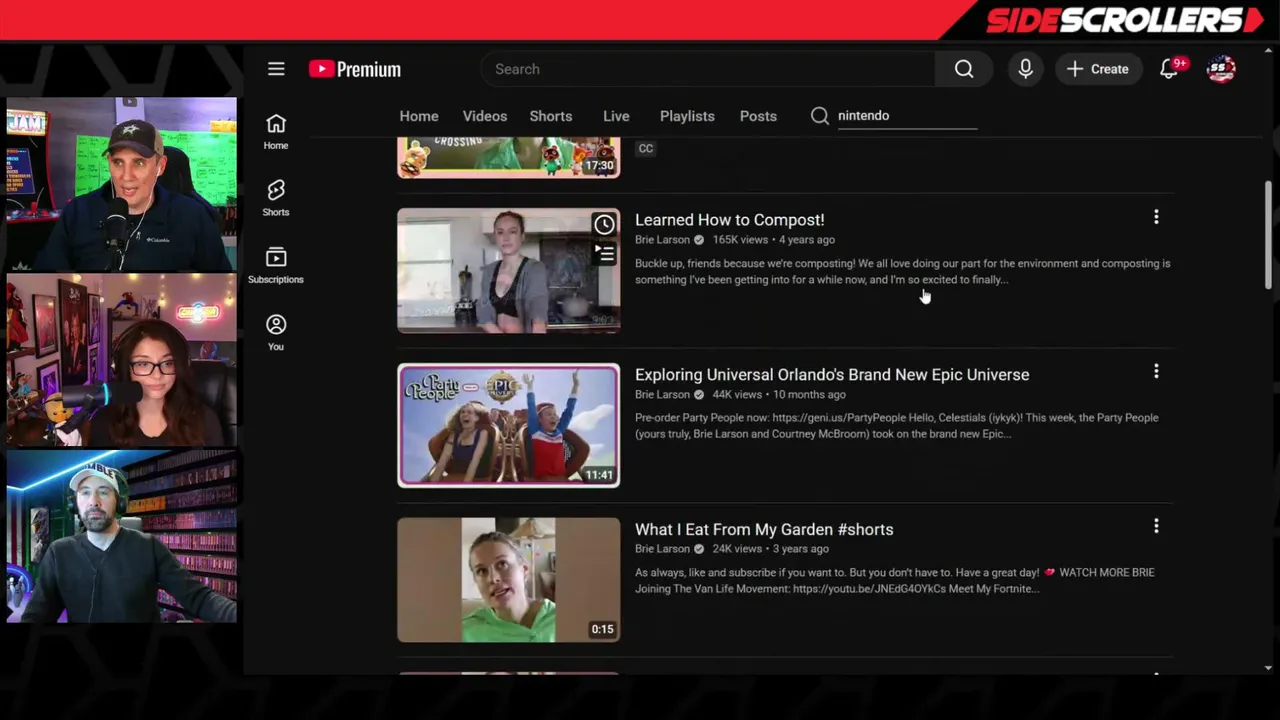The image size is (1280, 720).
Task: Open Subscriptions in the sidebar
Action: pos(276,265)
